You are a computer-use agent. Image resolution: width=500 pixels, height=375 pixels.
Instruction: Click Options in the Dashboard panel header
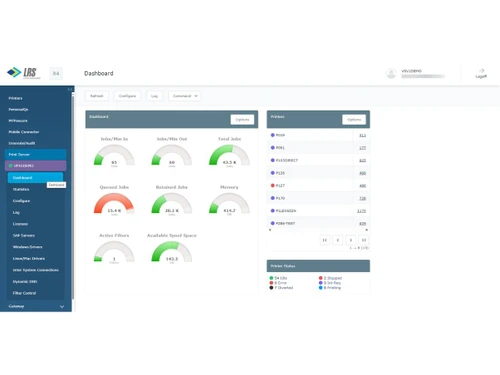click(242, 120)
